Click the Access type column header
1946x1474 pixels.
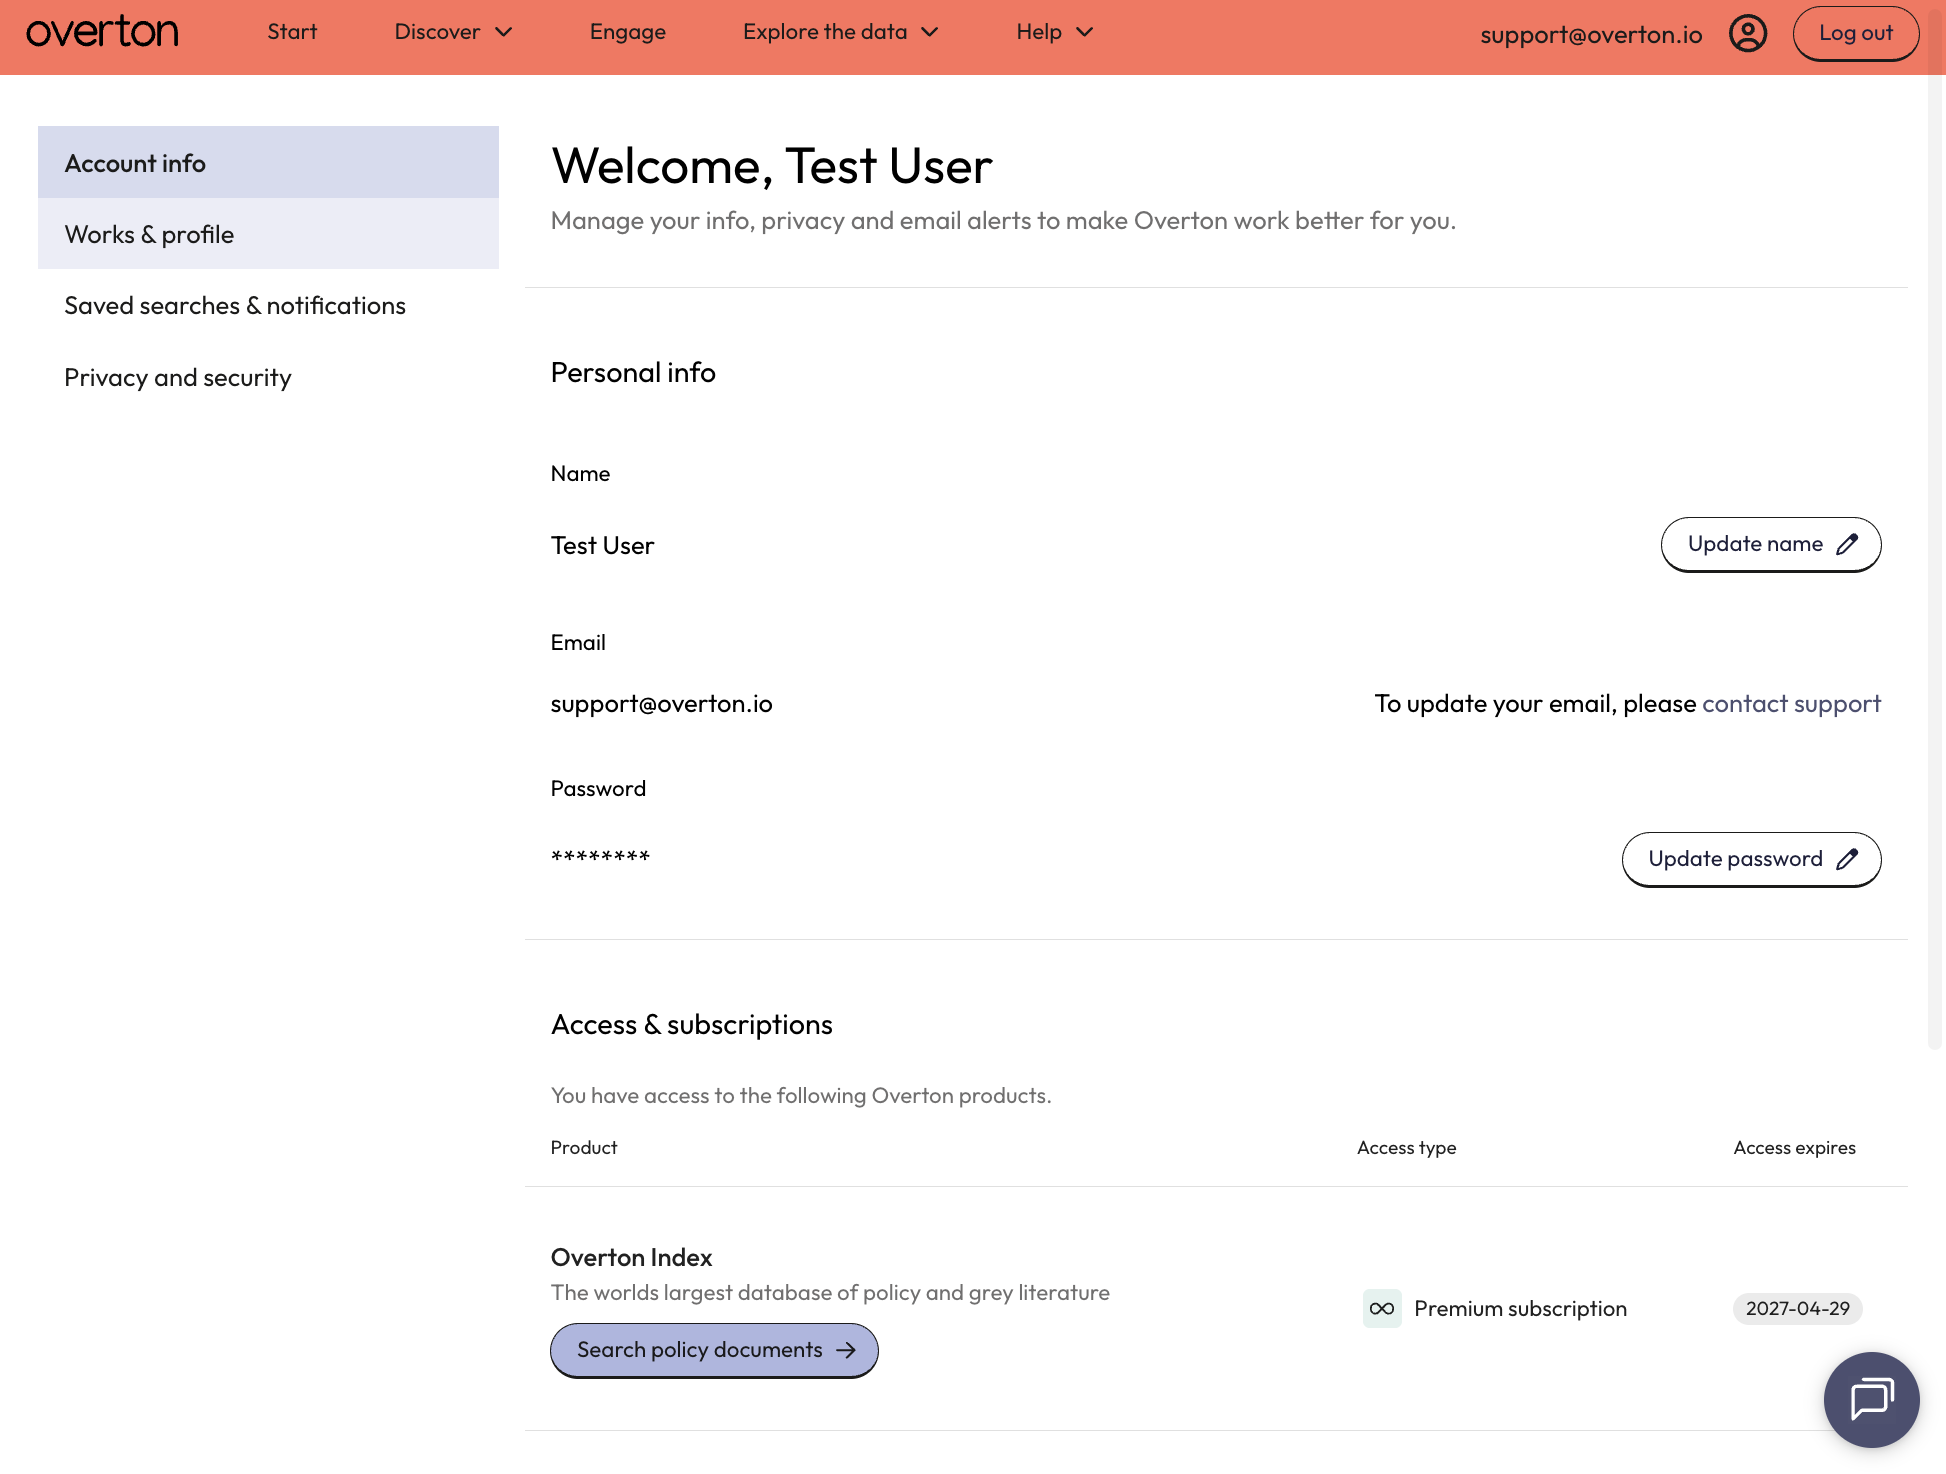pos(1406,1148)
